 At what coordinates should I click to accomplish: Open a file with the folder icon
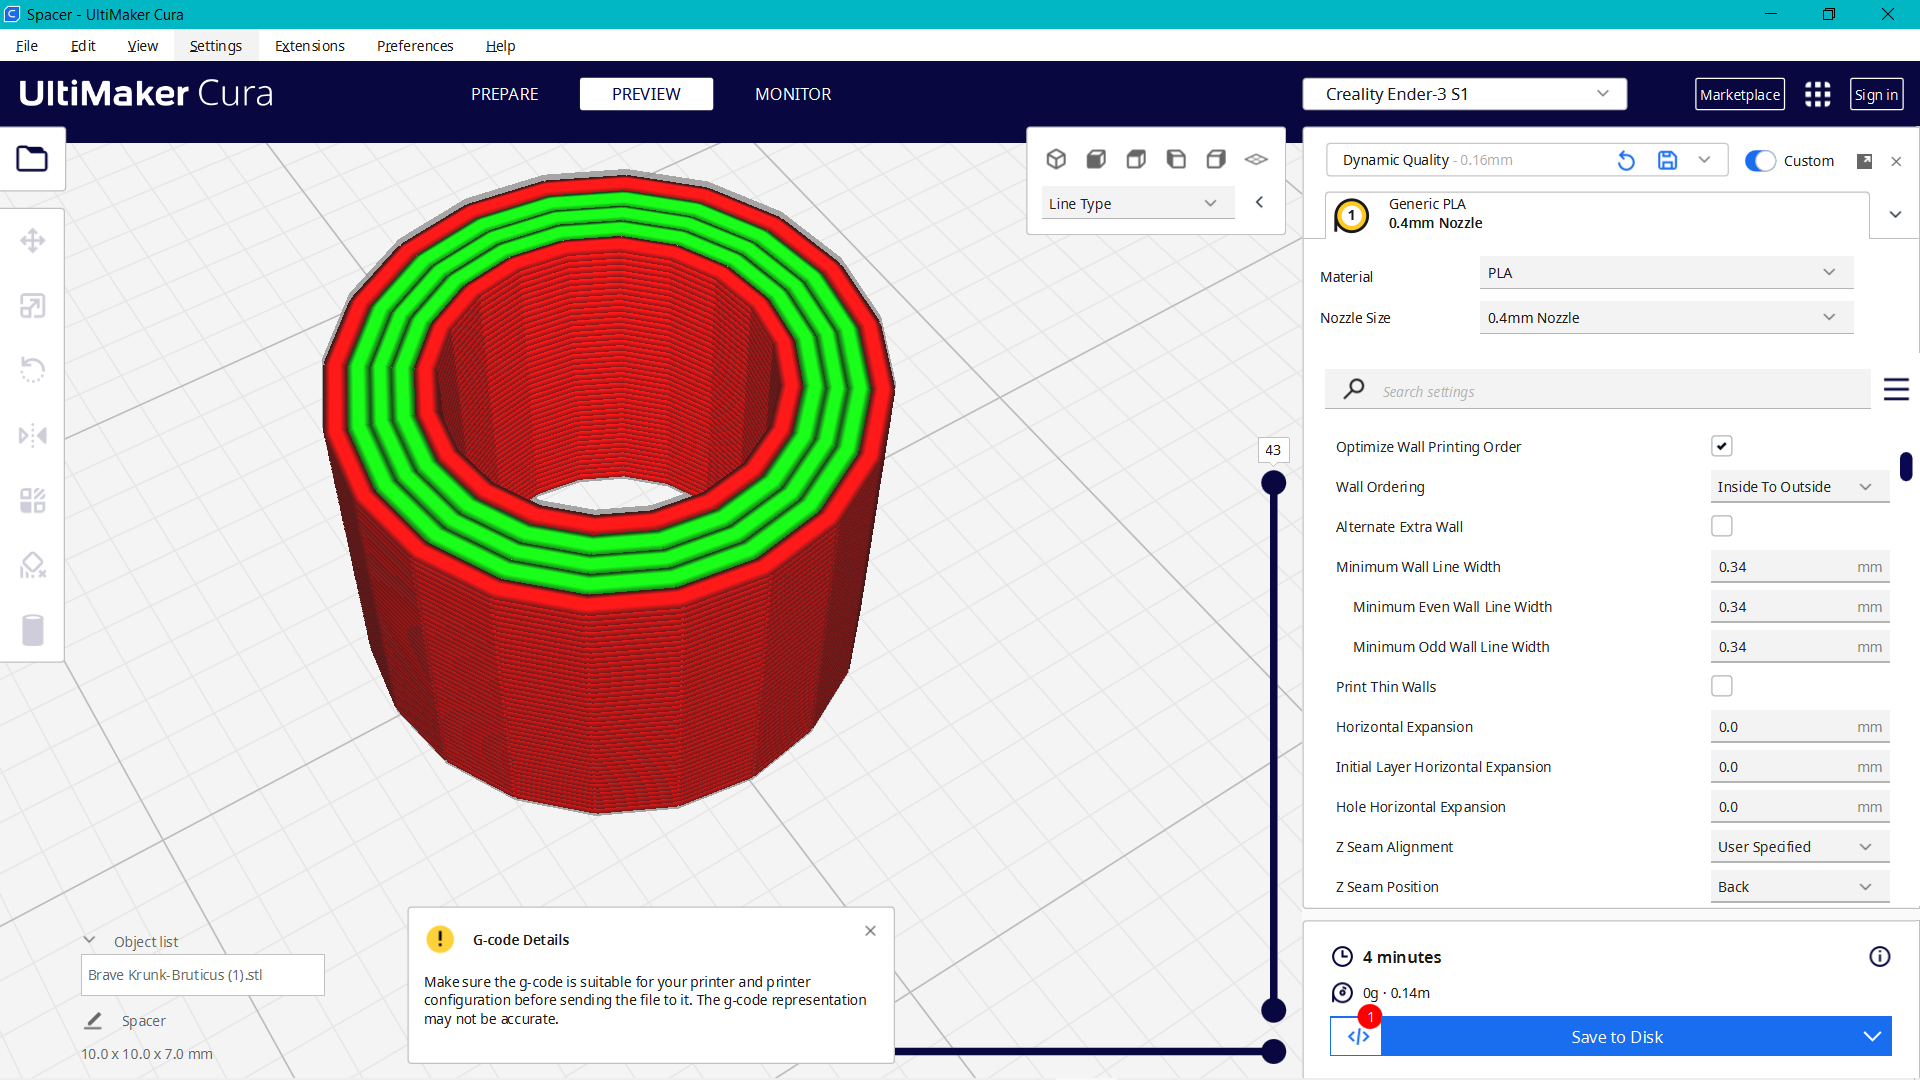(x=33, y=159)
